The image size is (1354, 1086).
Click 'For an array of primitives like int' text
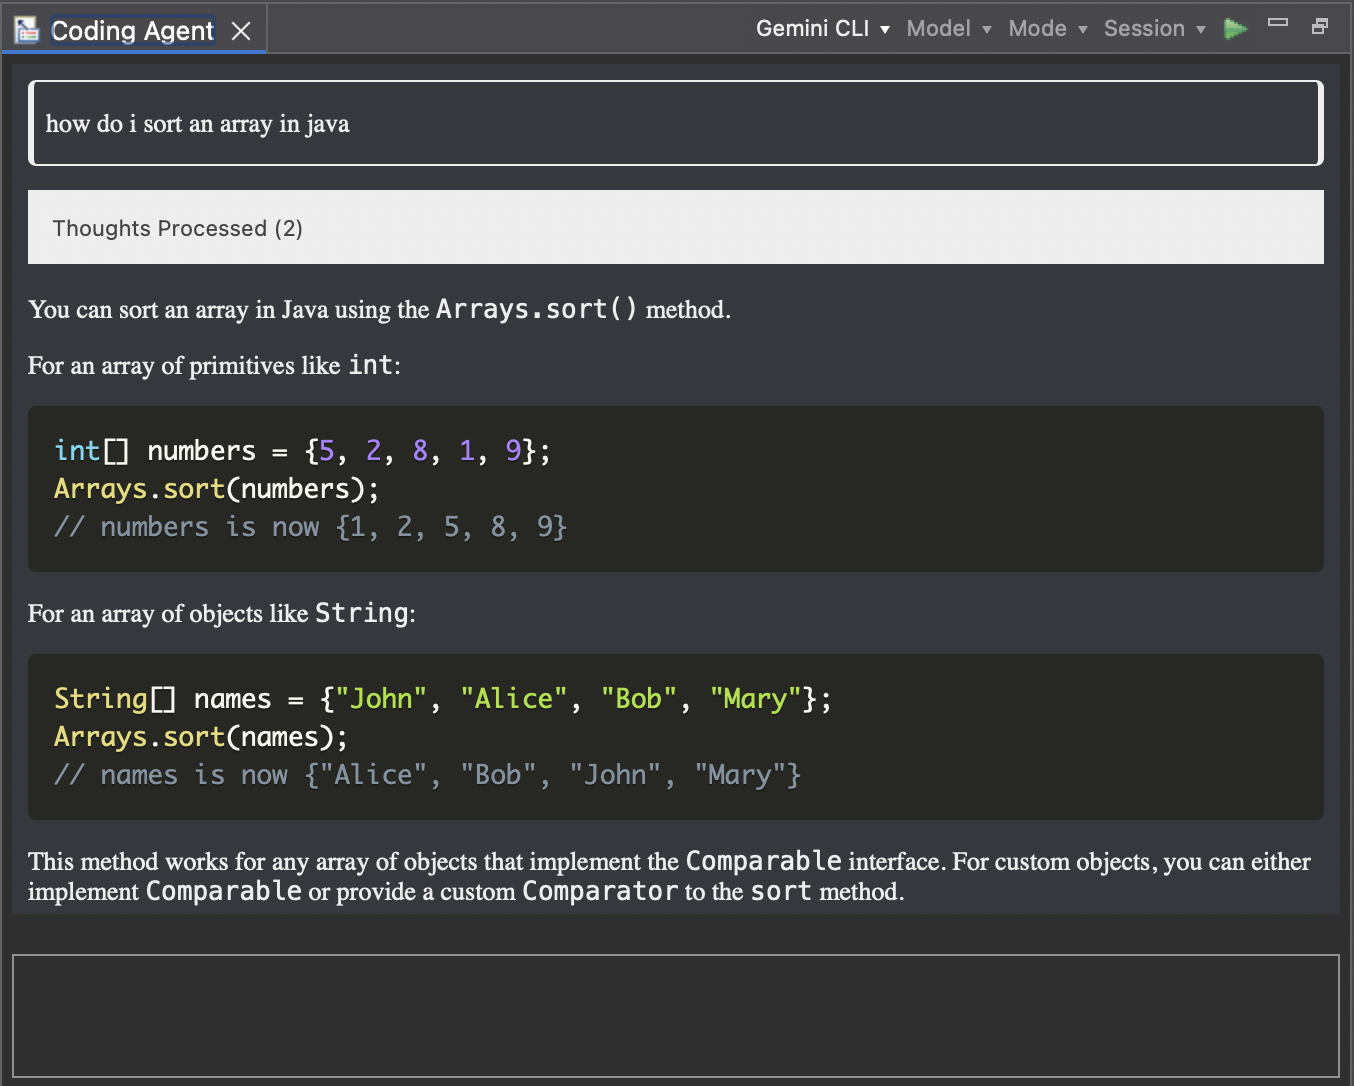click(214, 365)
